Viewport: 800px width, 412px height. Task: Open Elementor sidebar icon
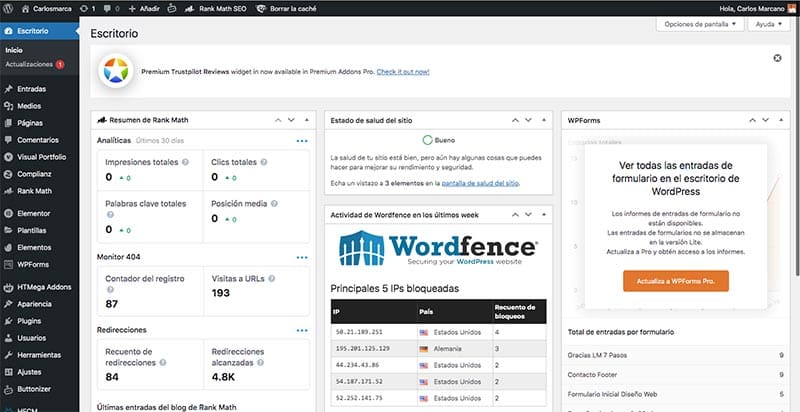tap(8, 213)
